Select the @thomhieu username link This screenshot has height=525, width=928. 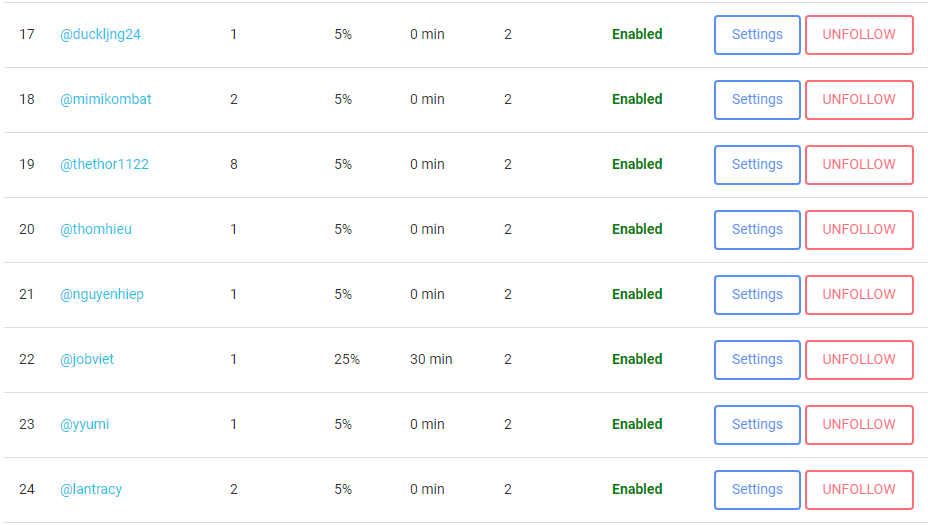96,229
